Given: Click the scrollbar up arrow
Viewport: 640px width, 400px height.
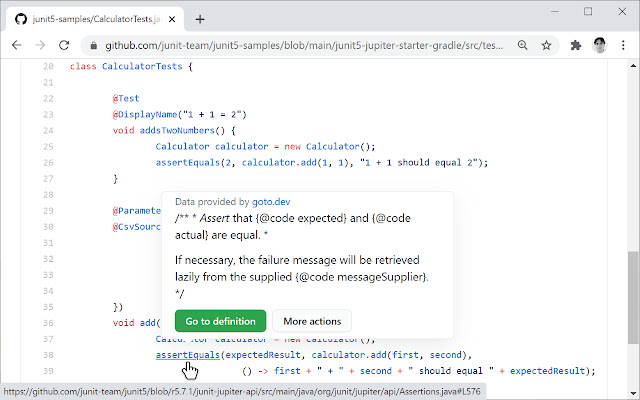Looking at the screenshot, I should tap(633, 65).
